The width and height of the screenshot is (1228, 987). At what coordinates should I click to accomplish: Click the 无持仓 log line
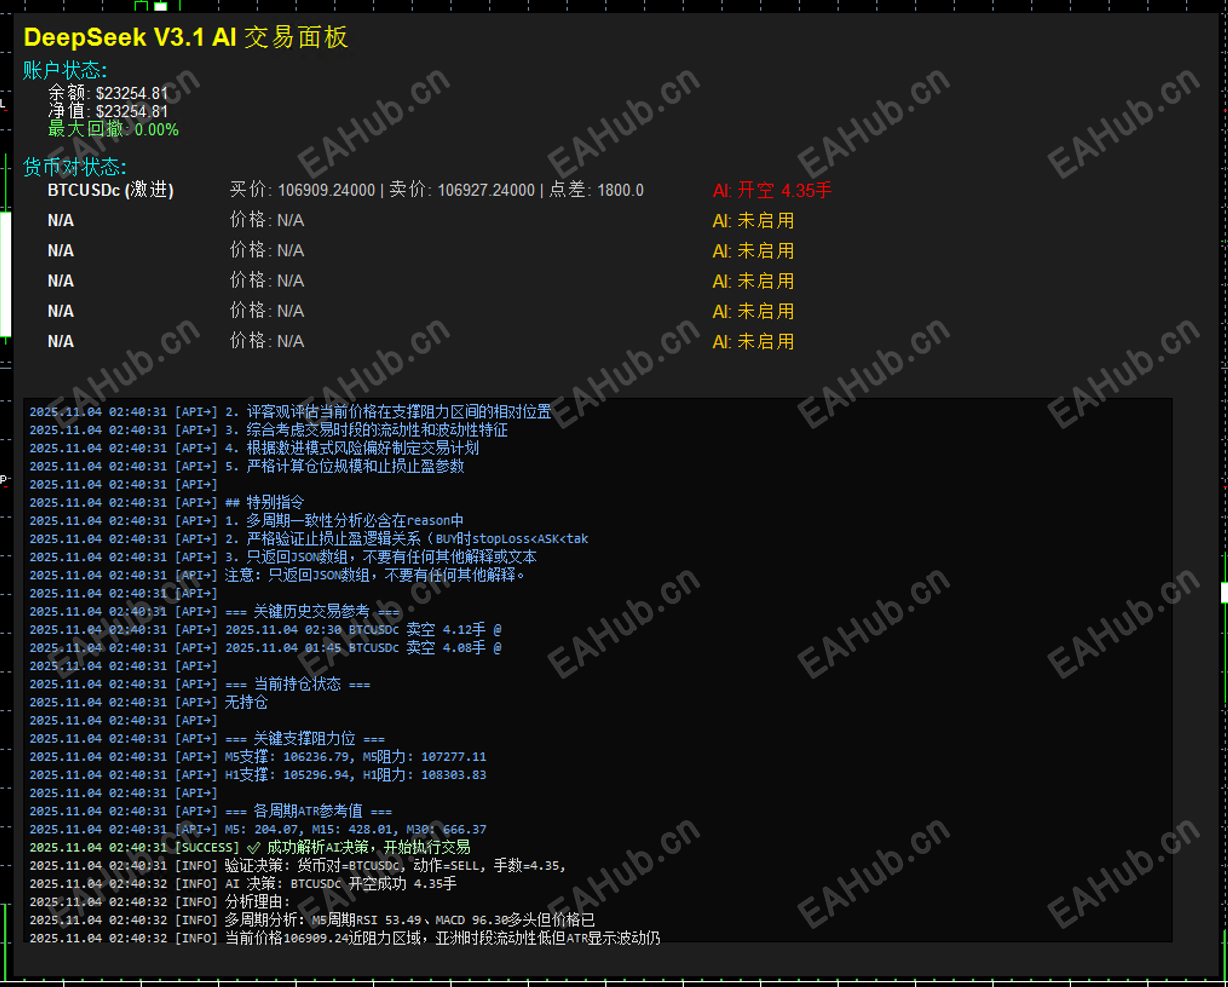pos(148,702)
